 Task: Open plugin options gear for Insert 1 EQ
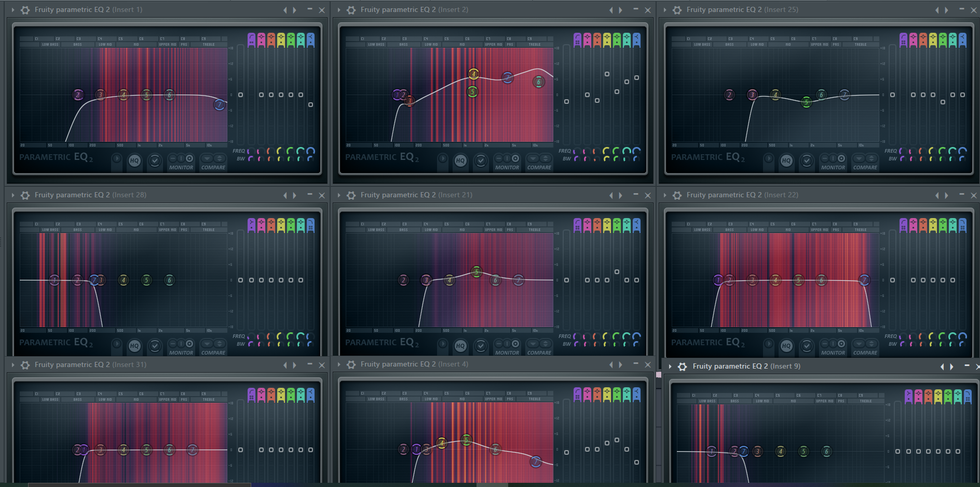point(25,10)
